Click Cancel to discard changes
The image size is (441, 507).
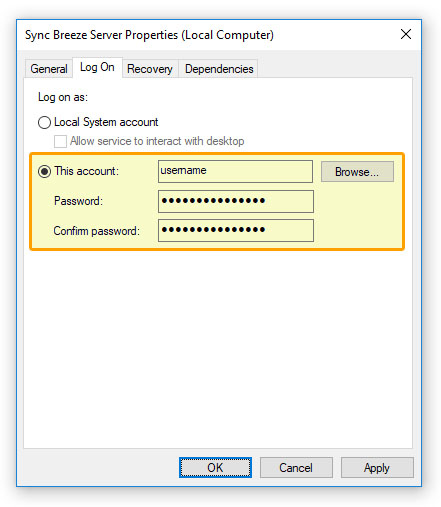296,467
